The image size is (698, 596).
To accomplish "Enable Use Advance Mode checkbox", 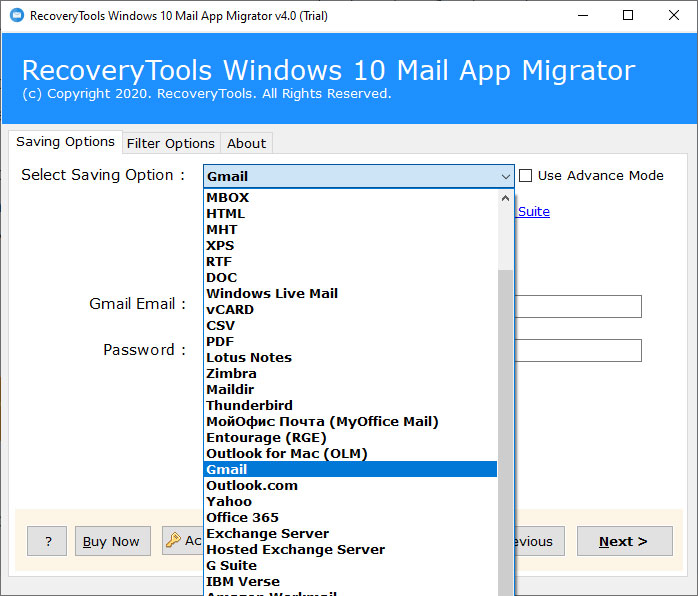I will coord(525,175).
